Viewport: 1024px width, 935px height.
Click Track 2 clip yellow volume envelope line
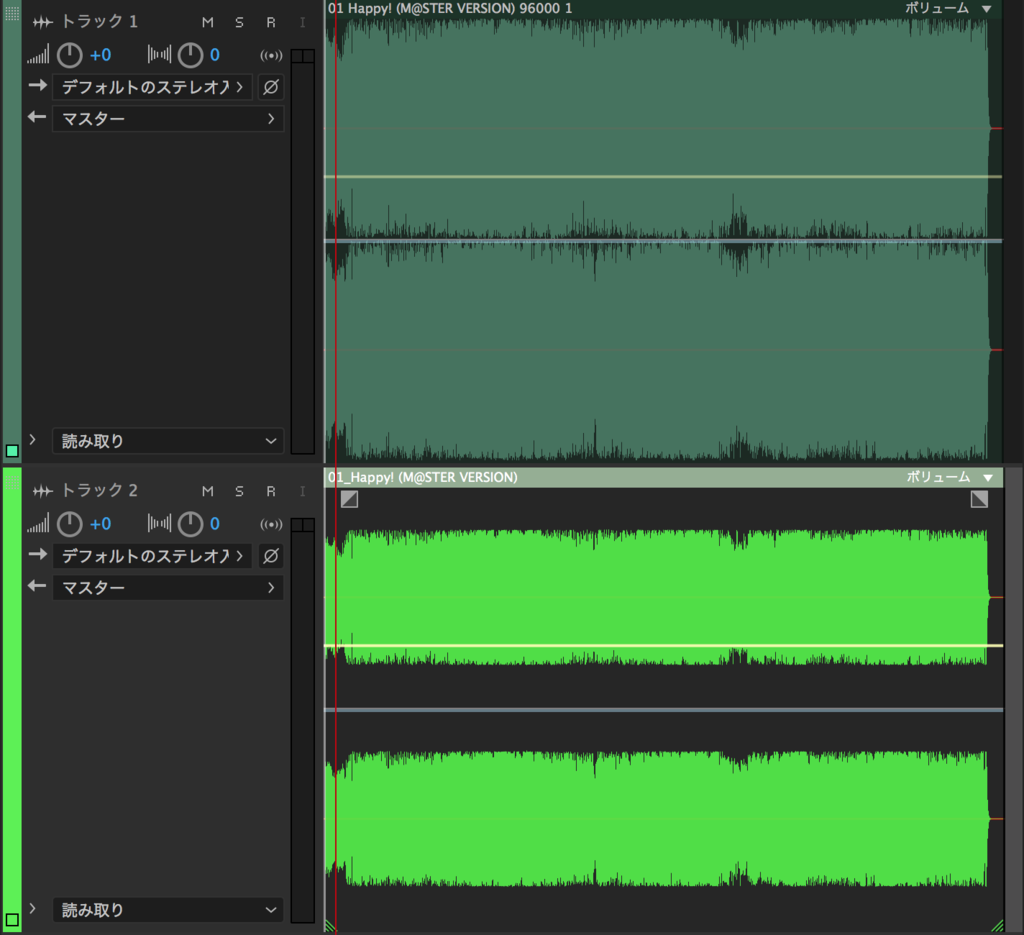(x=664, y=645)
